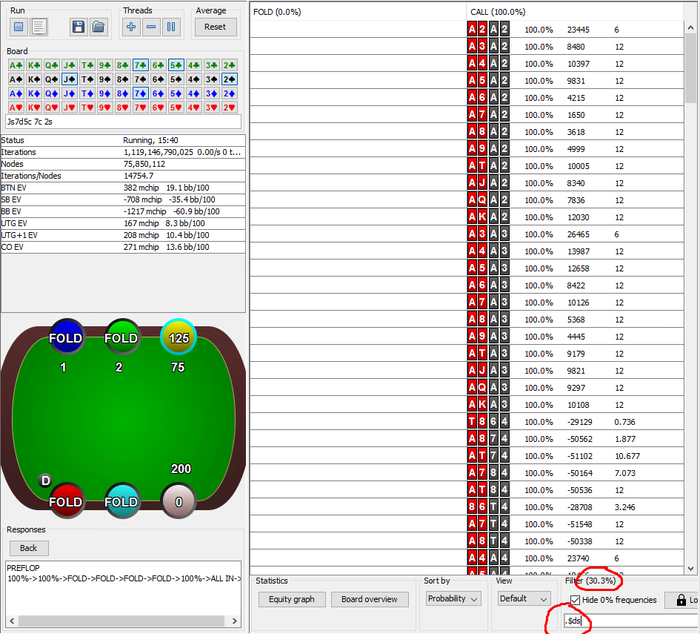Image resolution: width=700 pixels, height=634 pixels.
Task: Click the responses left scroll arrow
Action: (12, 621)
